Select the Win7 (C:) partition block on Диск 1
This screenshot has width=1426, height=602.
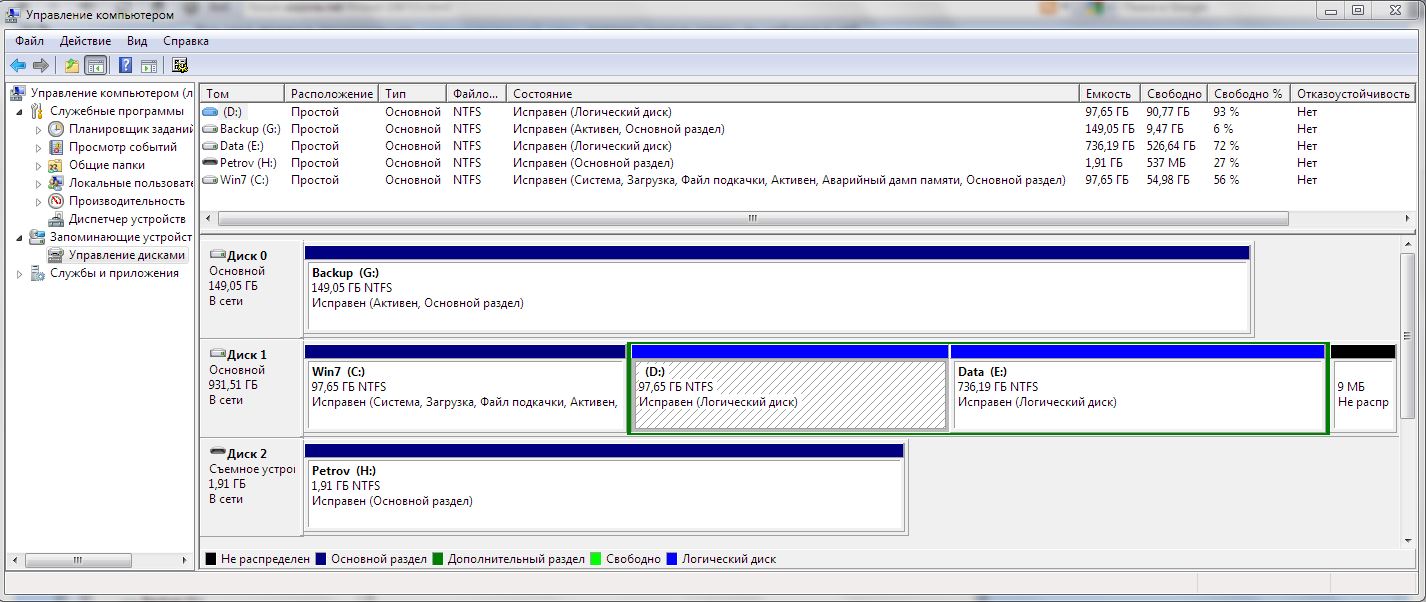tap(465, 388)
